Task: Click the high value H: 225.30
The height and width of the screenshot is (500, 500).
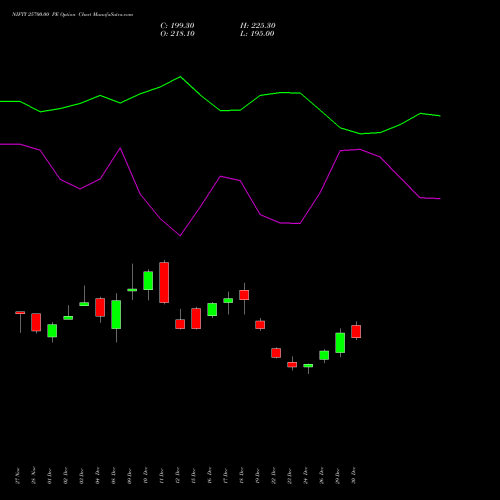Action: coord(258,26)
